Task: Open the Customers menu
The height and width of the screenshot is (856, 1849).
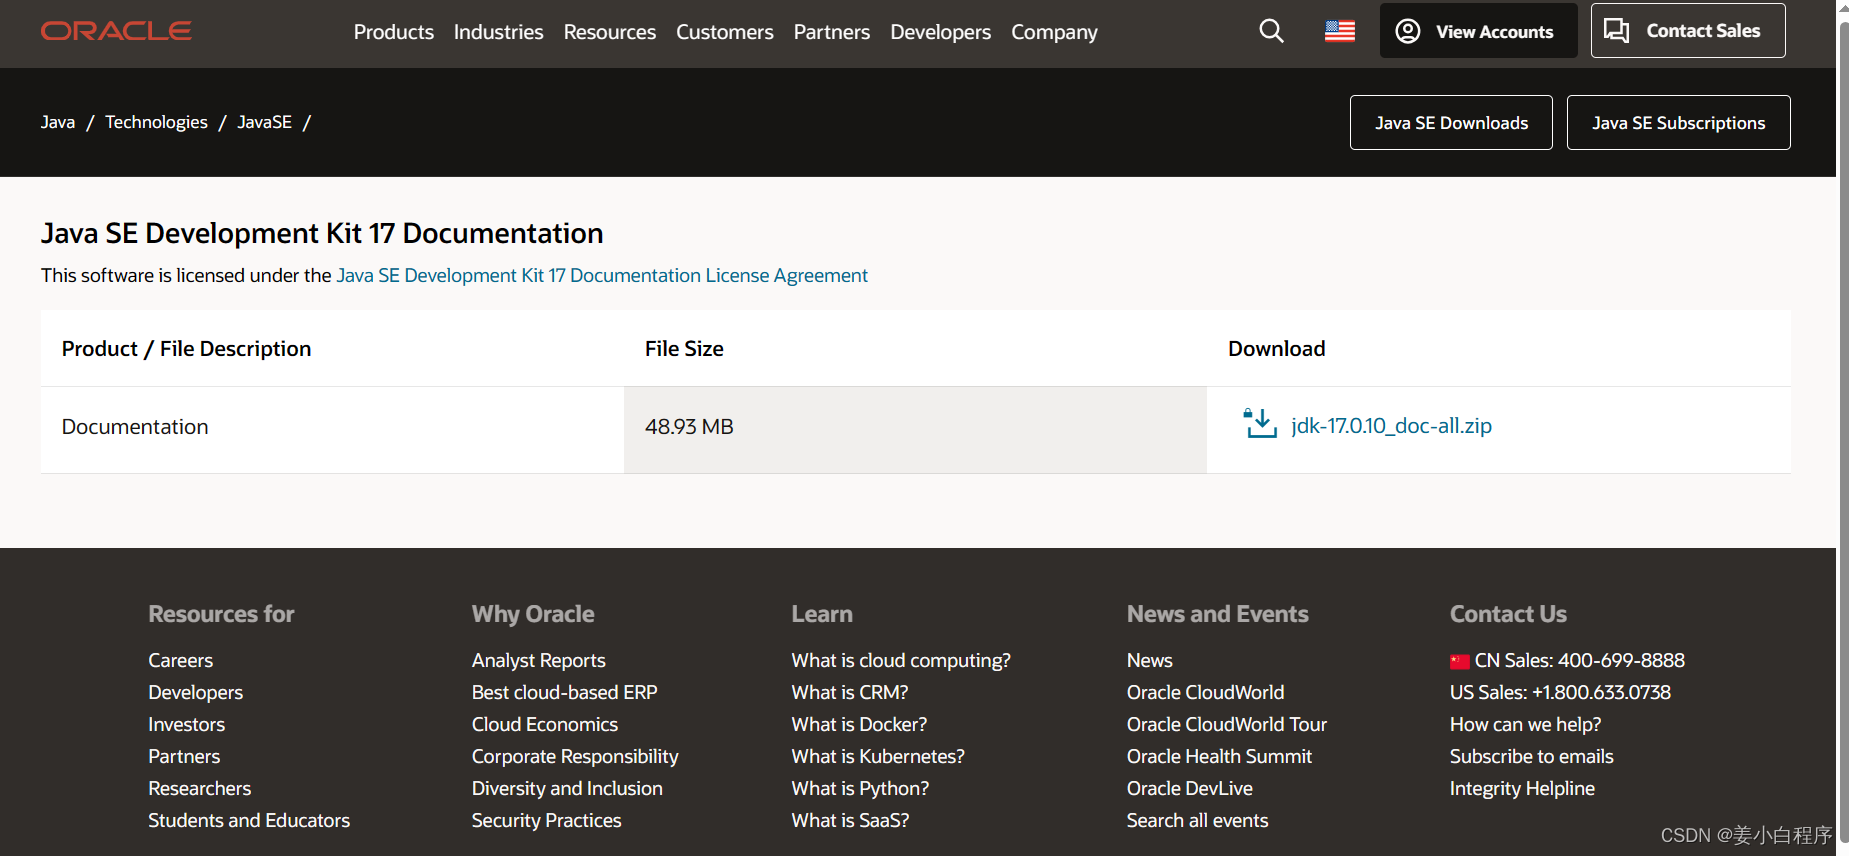Action: click(725, 32)
